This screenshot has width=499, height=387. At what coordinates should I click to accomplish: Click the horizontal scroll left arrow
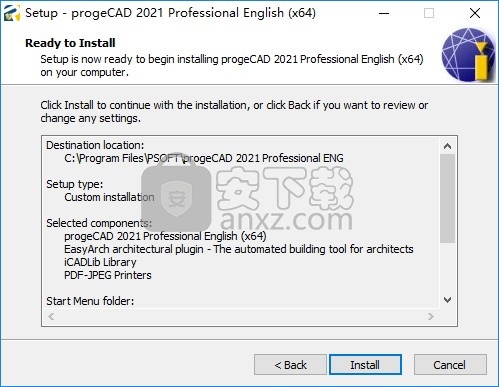click(51, 316)
